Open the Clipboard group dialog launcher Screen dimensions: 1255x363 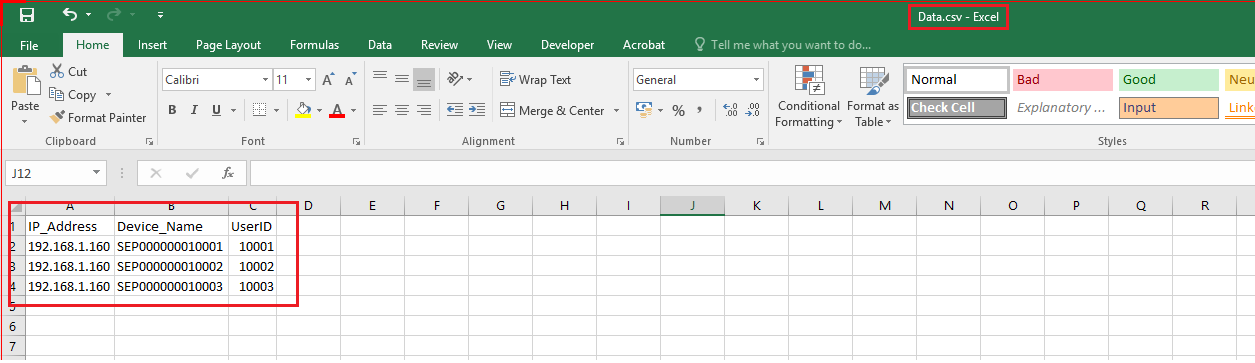(x=149, y=142)
